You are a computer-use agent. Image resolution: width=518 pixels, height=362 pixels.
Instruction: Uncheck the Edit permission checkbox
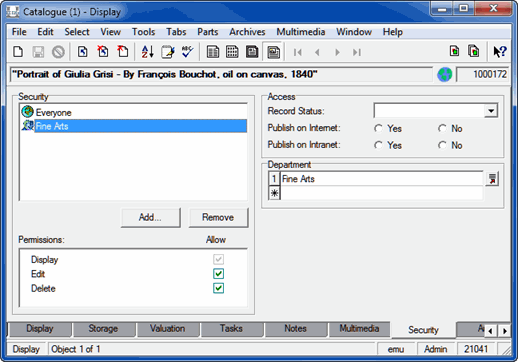(218, 274)
